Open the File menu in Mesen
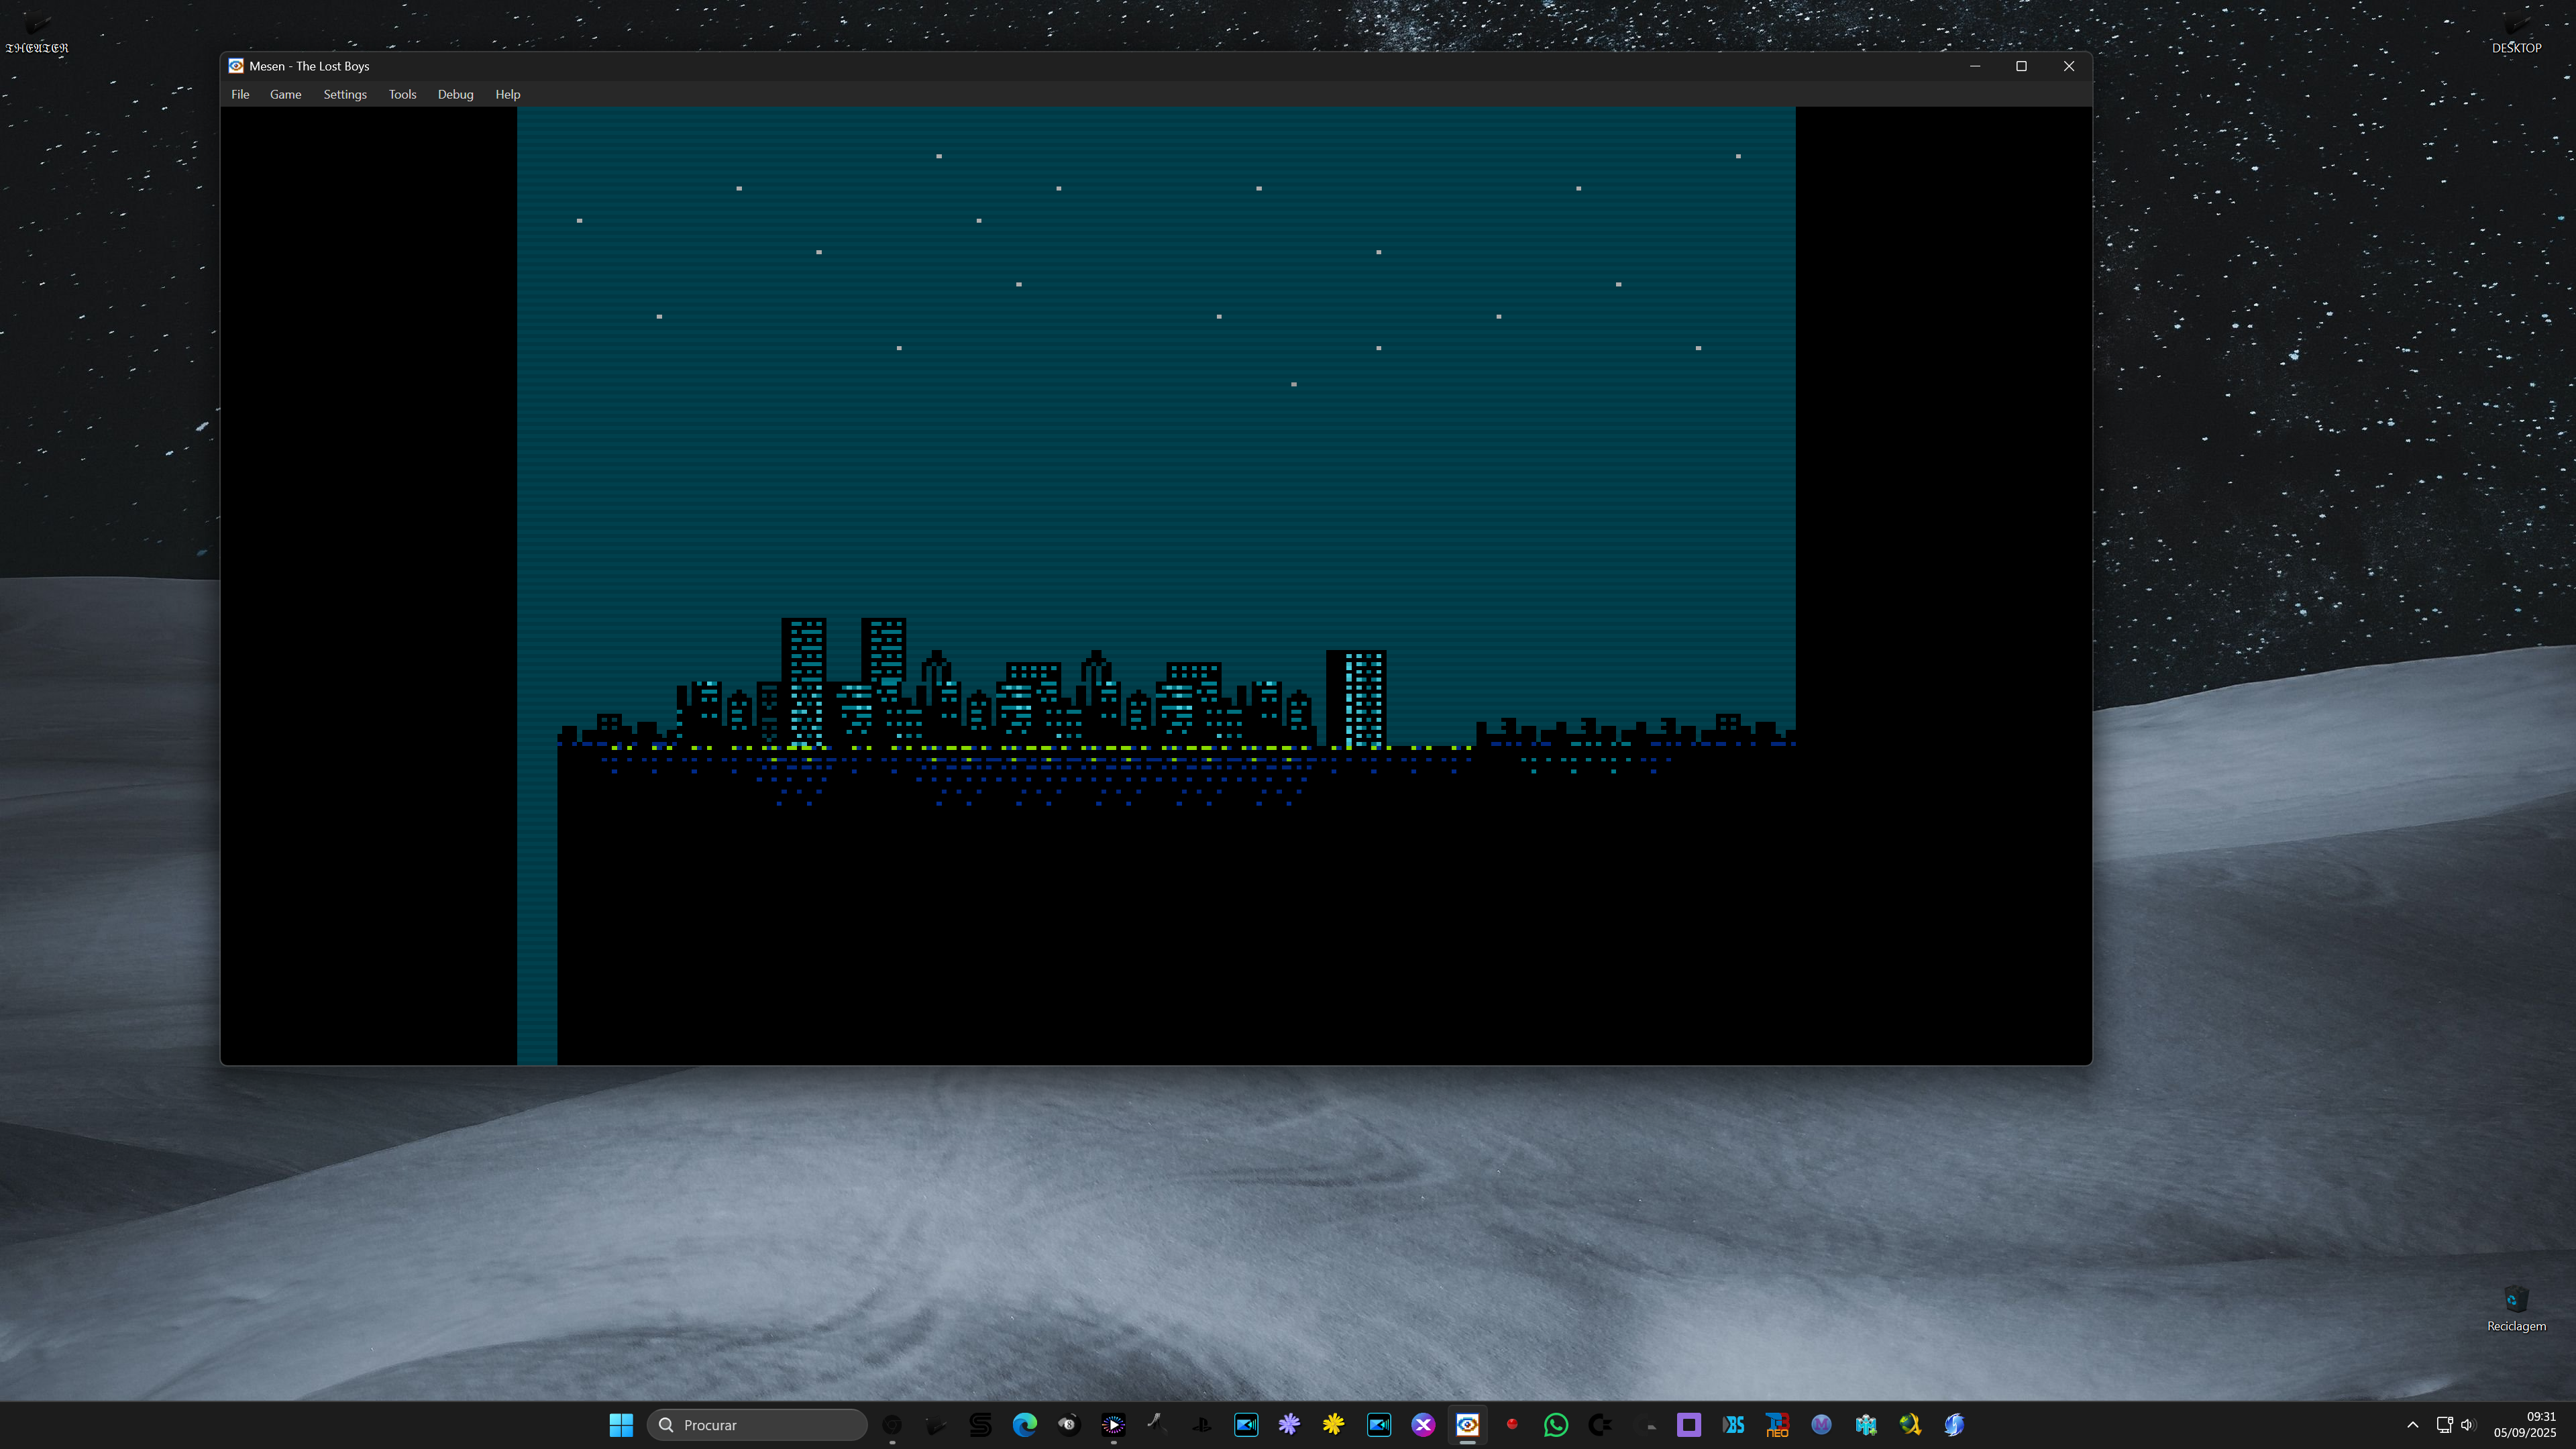Image resolution: width=2576 pixels, height=1449 pixels. pyautogui.click(x=240, y=94)
